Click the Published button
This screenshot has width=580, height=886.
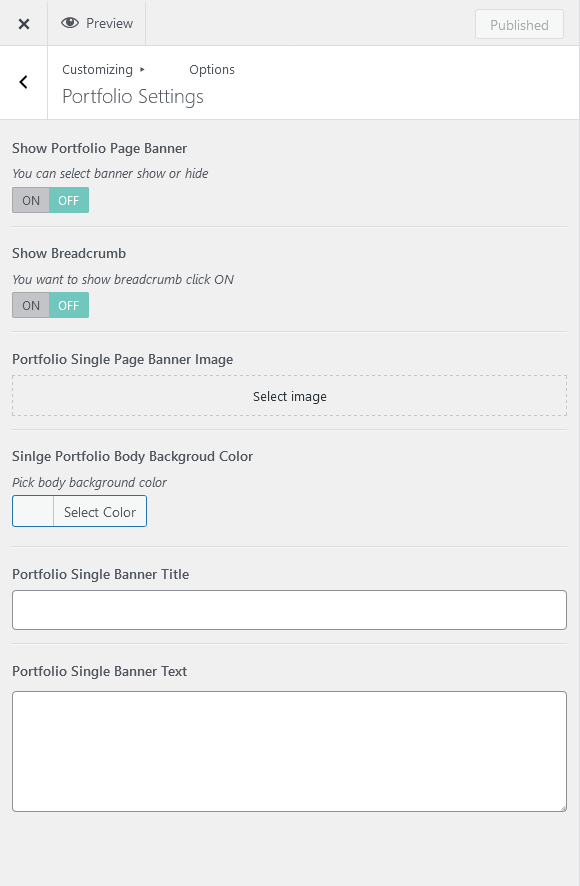[x=519, y=24]
